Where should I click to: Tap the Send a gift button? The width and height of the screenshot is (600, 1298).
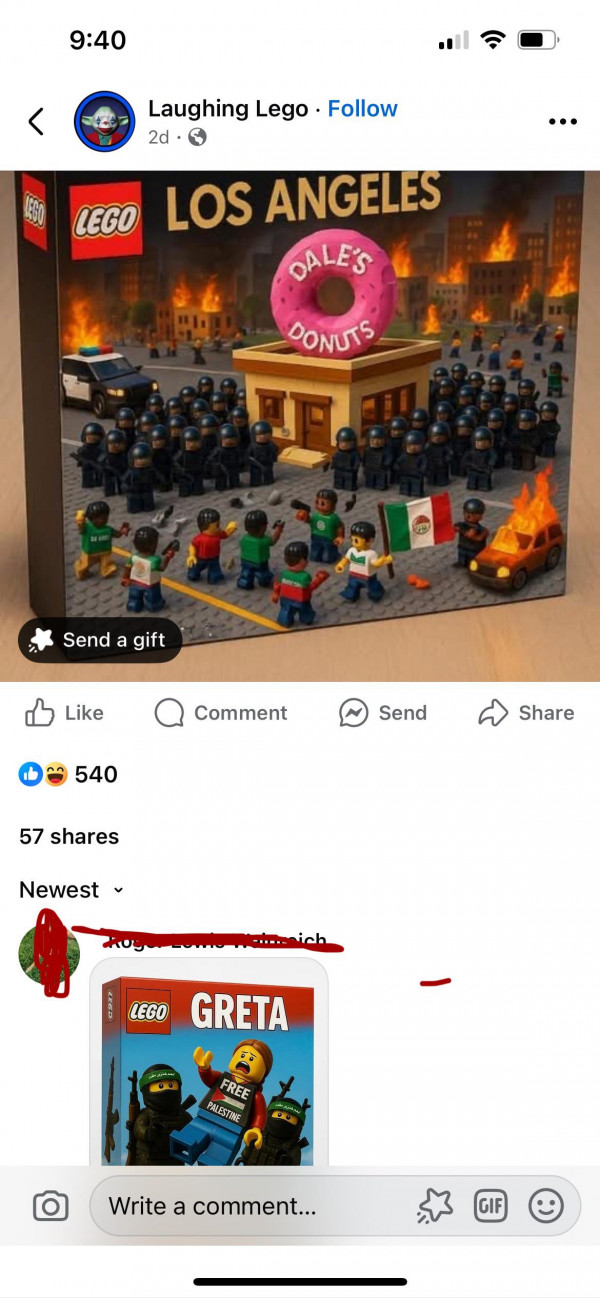point(100,640)
